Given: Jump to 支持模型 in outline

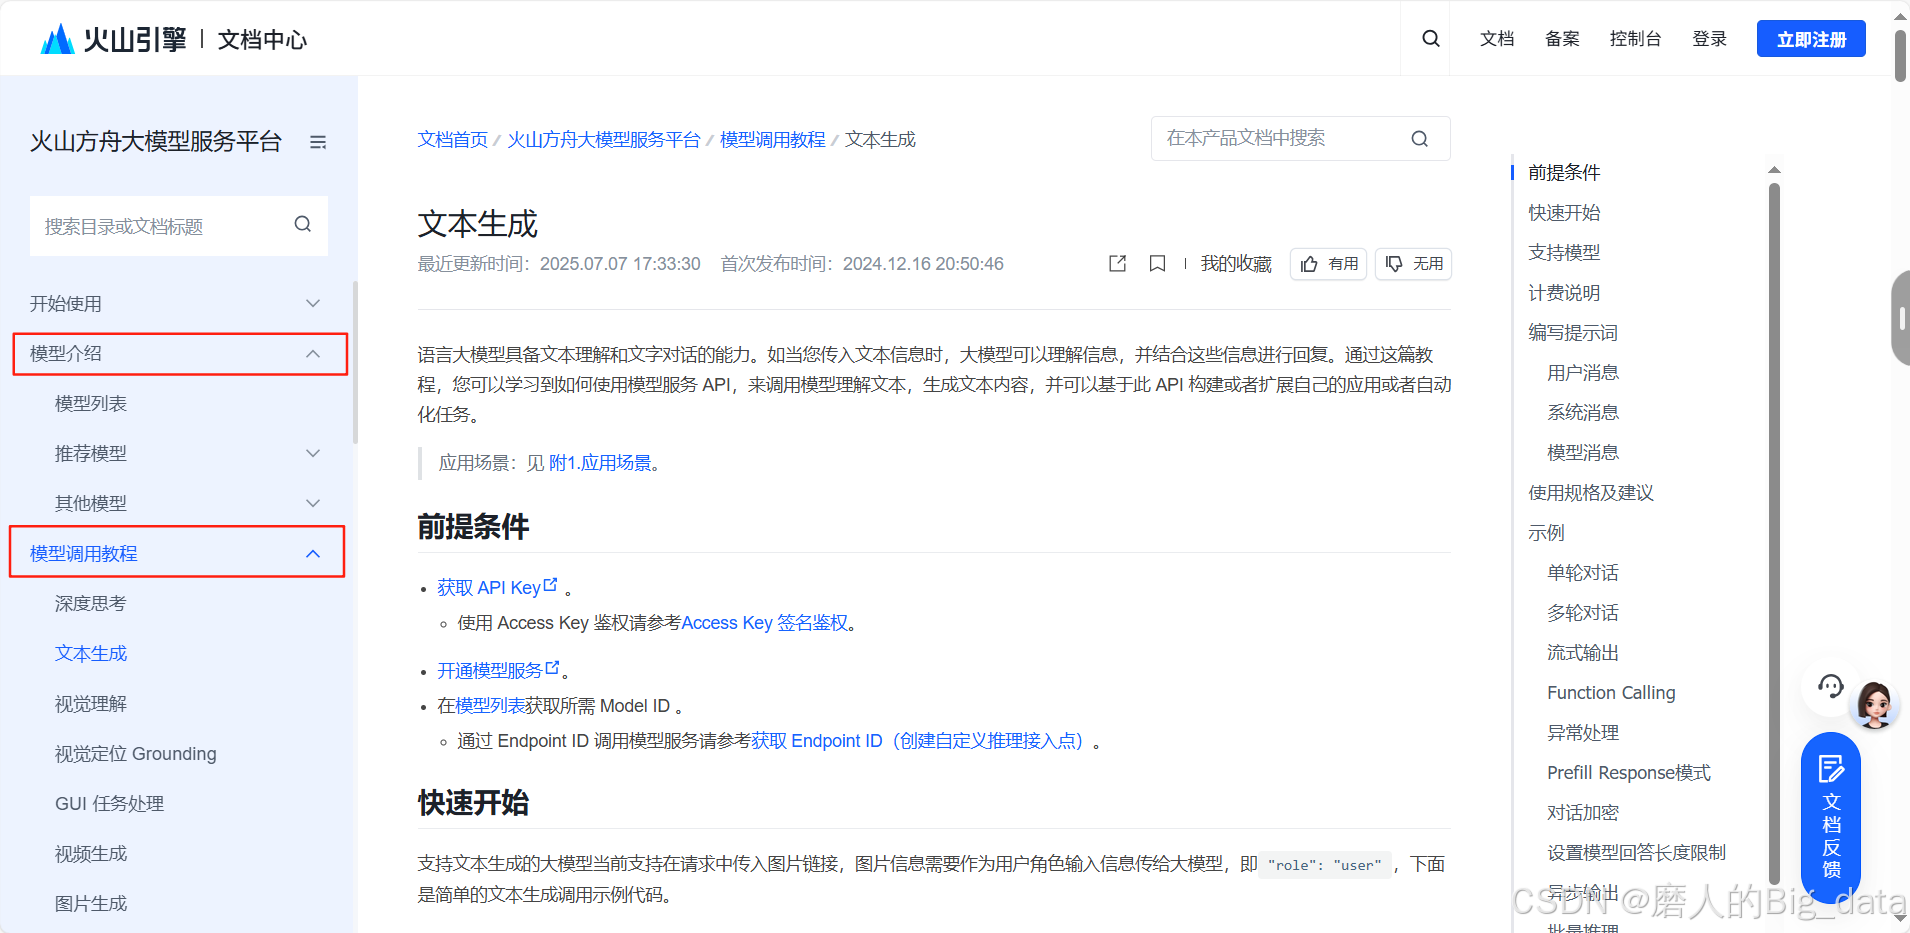Looking at the screenshot, I should pyautogui.click(x=1564, y=252).
